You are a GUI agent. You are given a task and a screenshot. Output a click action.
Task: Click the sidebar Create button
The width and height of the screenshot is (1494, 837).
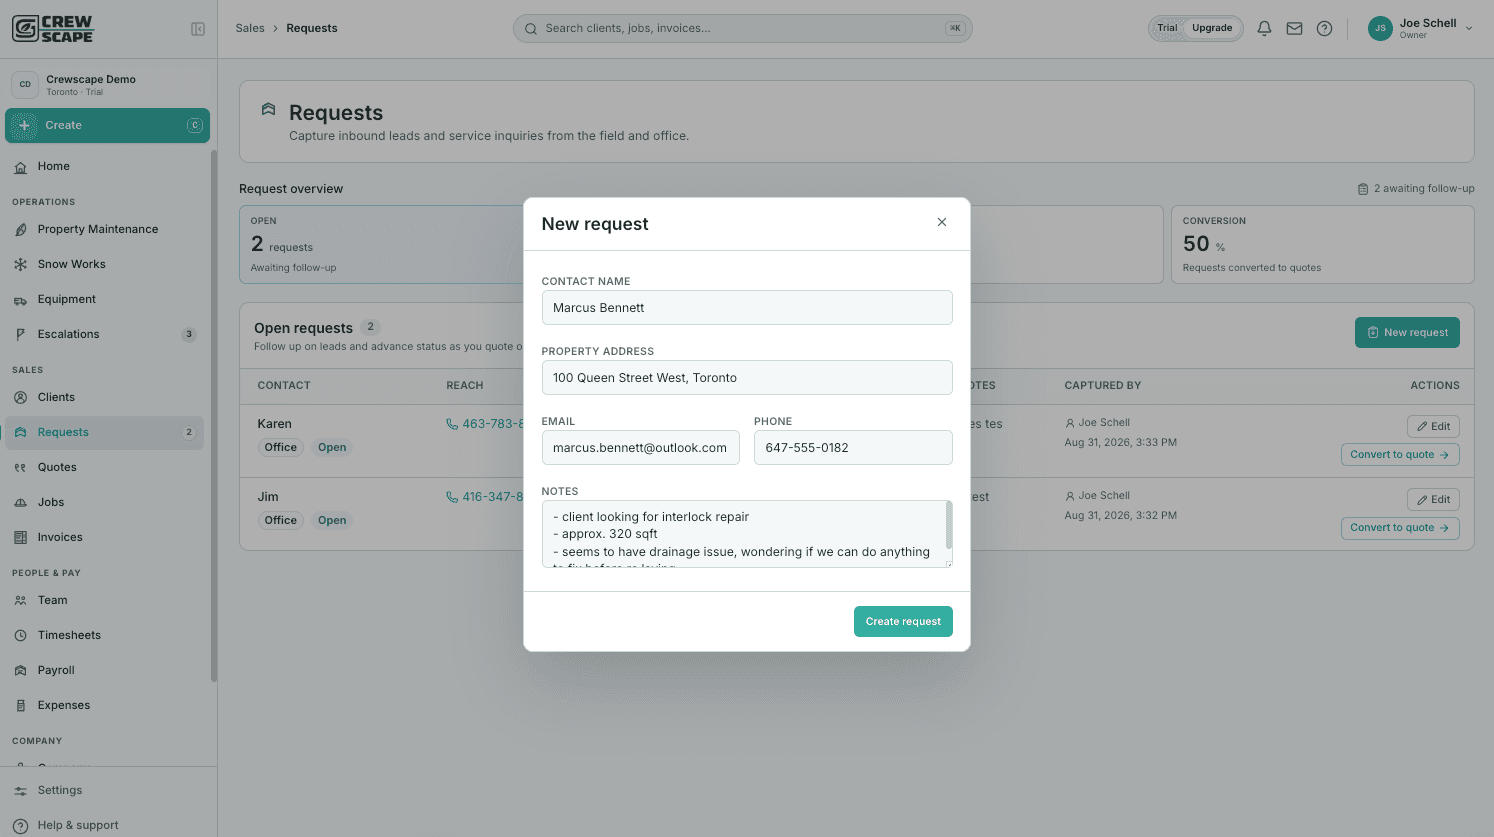coord(107,126)
